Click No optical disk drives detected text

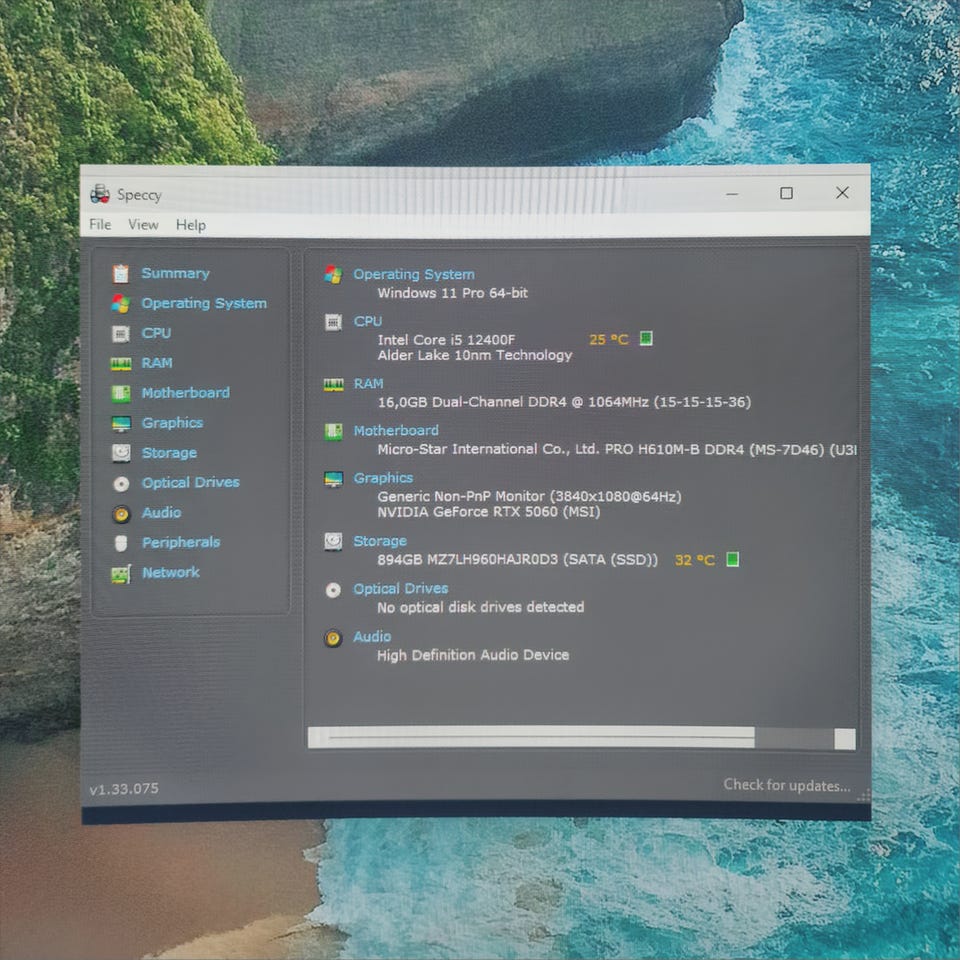click(x=480, y=607)
